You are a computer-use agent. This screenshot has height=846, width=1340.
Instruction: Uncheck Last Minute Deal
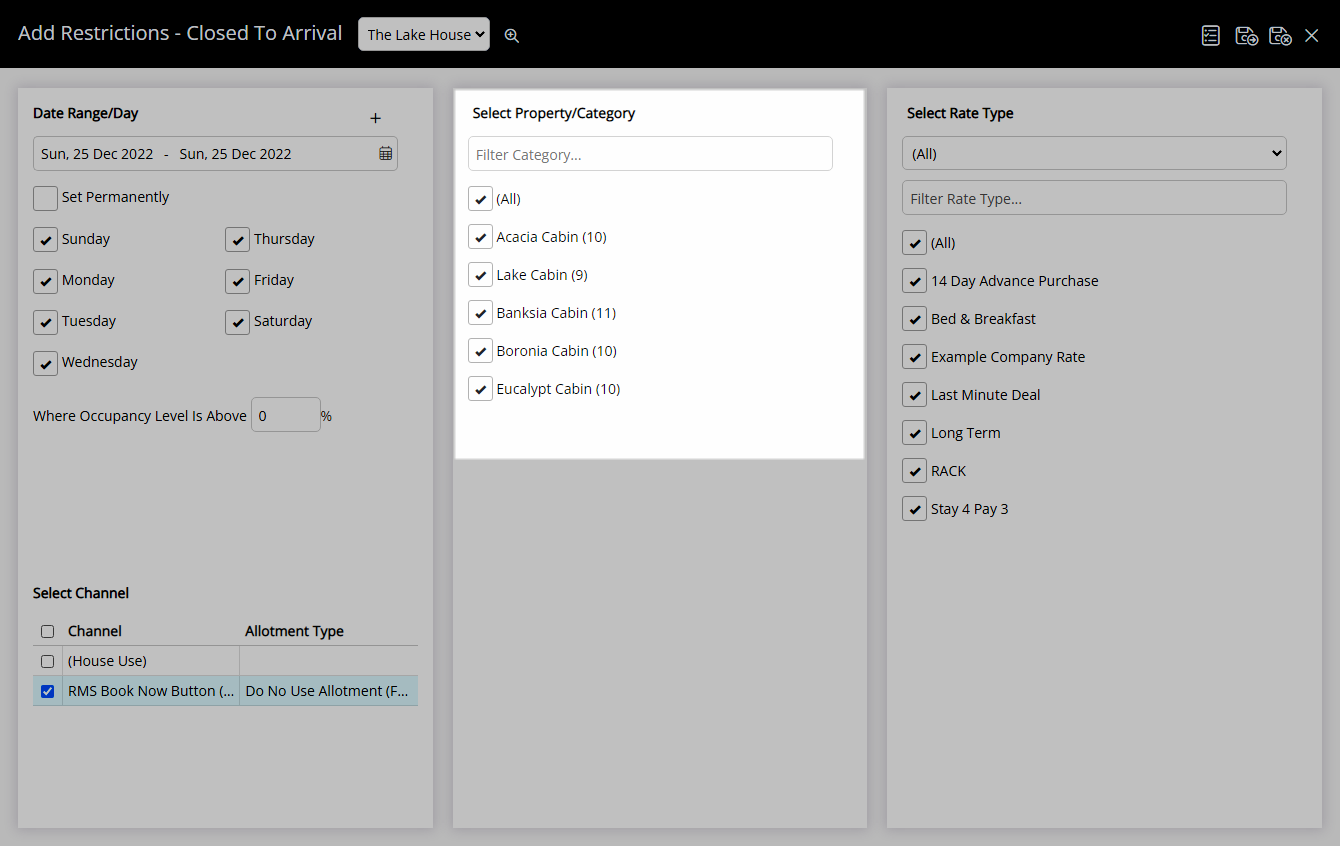(914, 395)
